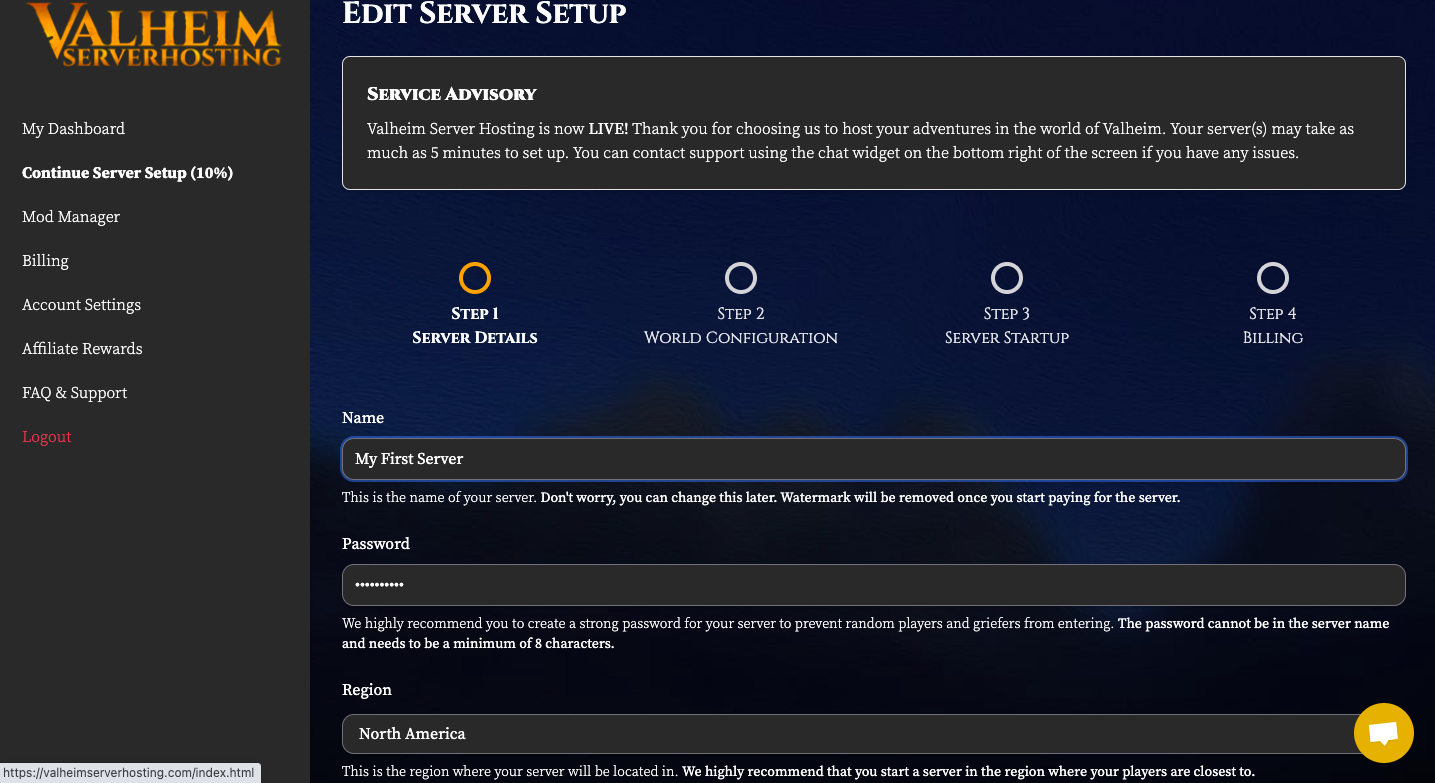Jump to Step 4 Billing circle

1273,277
